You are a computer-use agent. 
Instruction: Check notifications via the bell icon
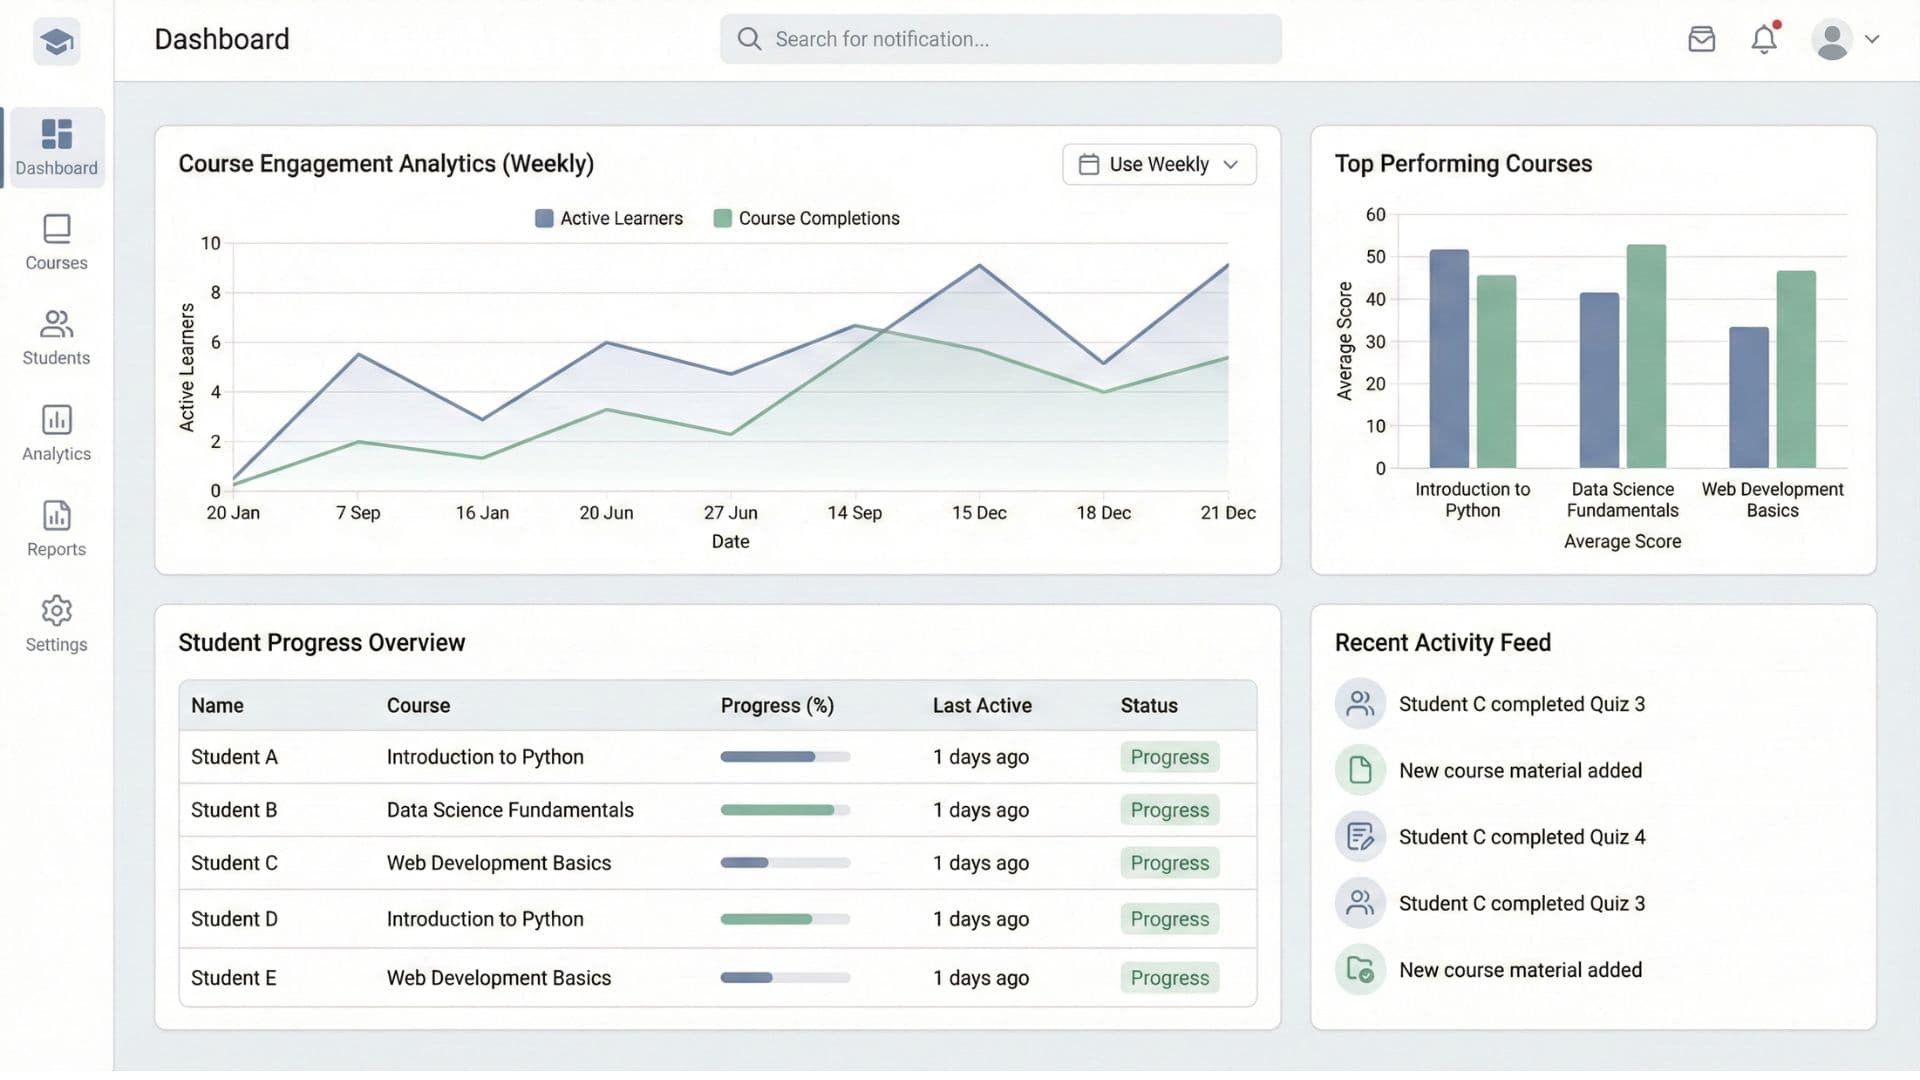[x=1764, y=40]
